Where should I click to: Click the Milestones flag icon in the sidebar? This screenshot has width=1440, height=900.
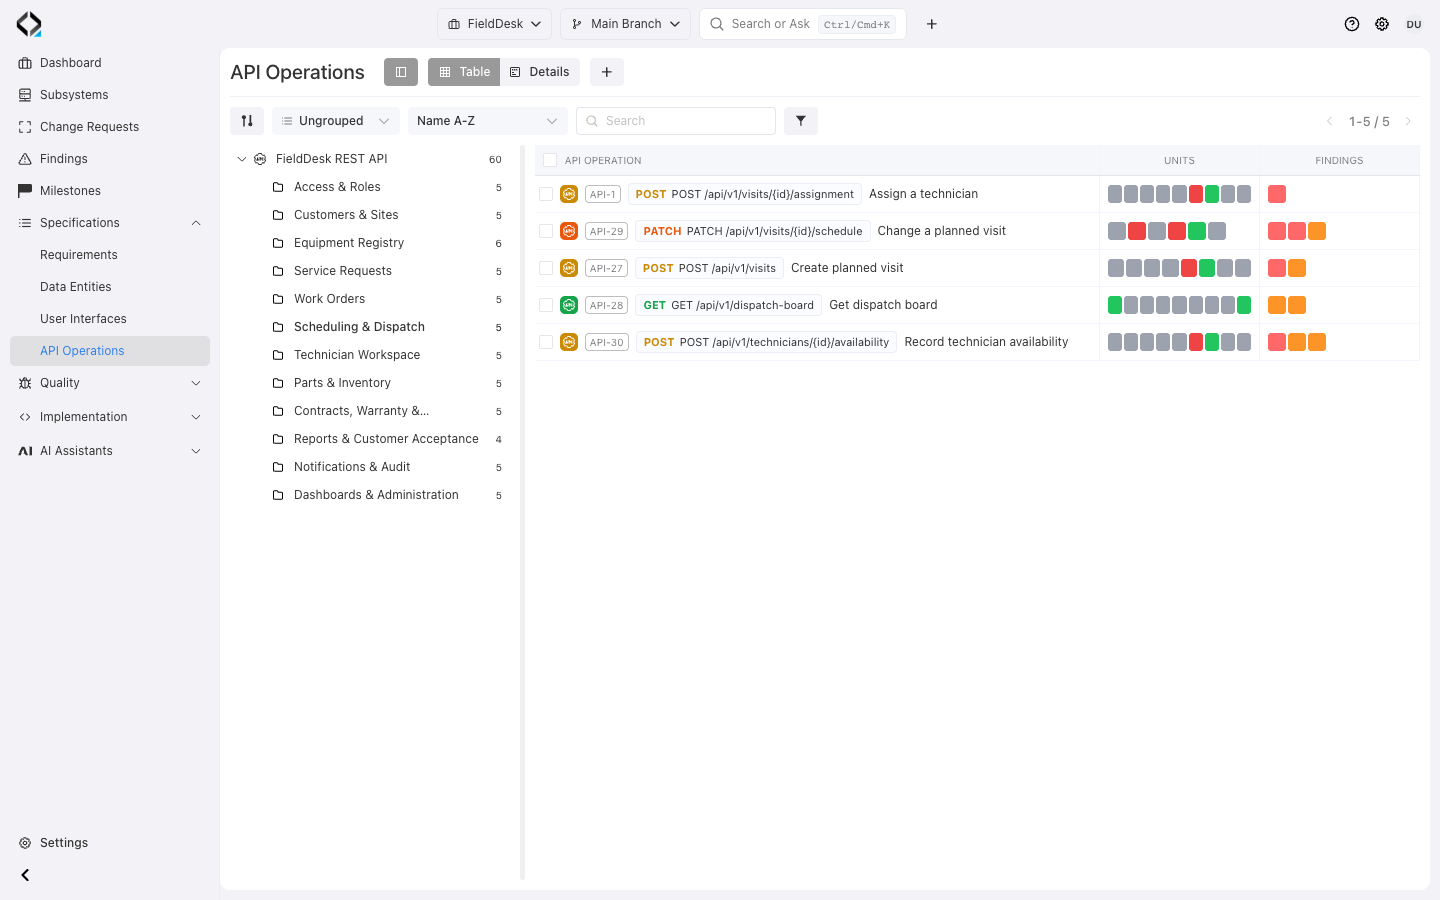coord(25,191)
